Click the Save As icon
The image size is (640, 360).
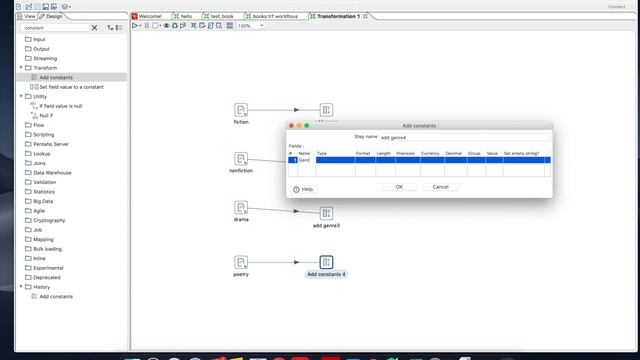click(x=54, y=7)
